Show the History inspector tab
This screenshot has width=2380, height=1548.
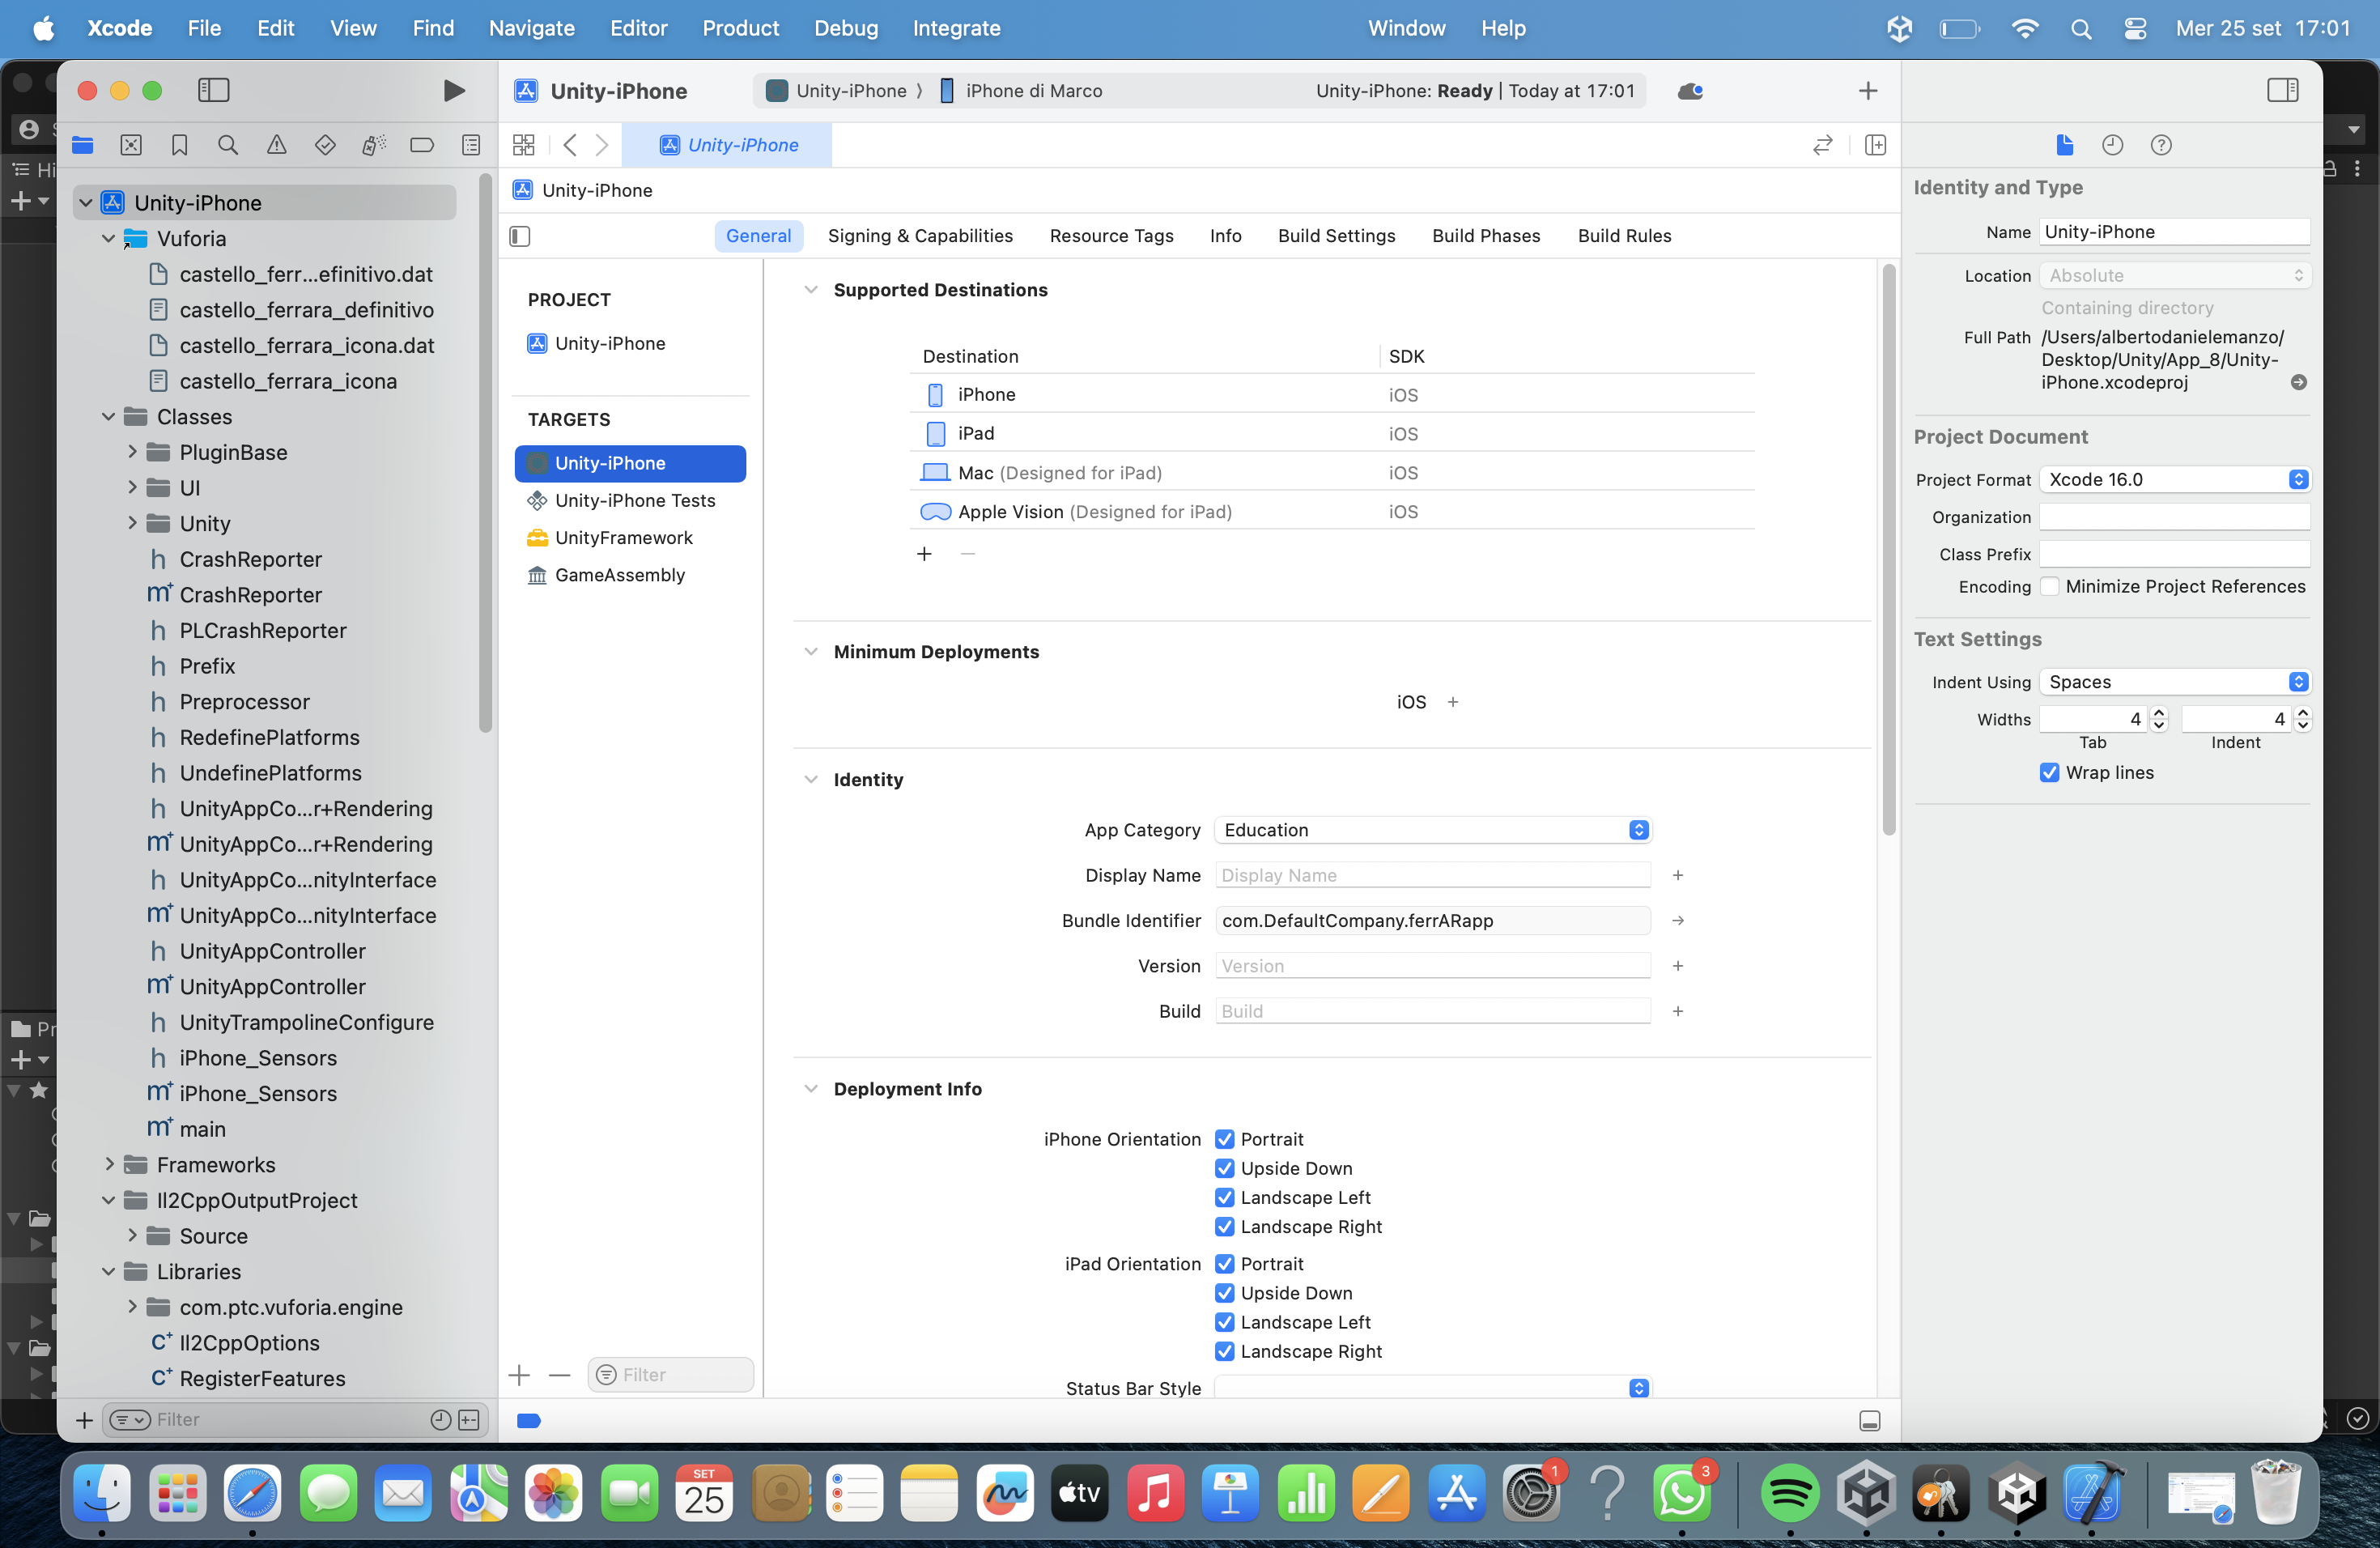point(2112,145)
